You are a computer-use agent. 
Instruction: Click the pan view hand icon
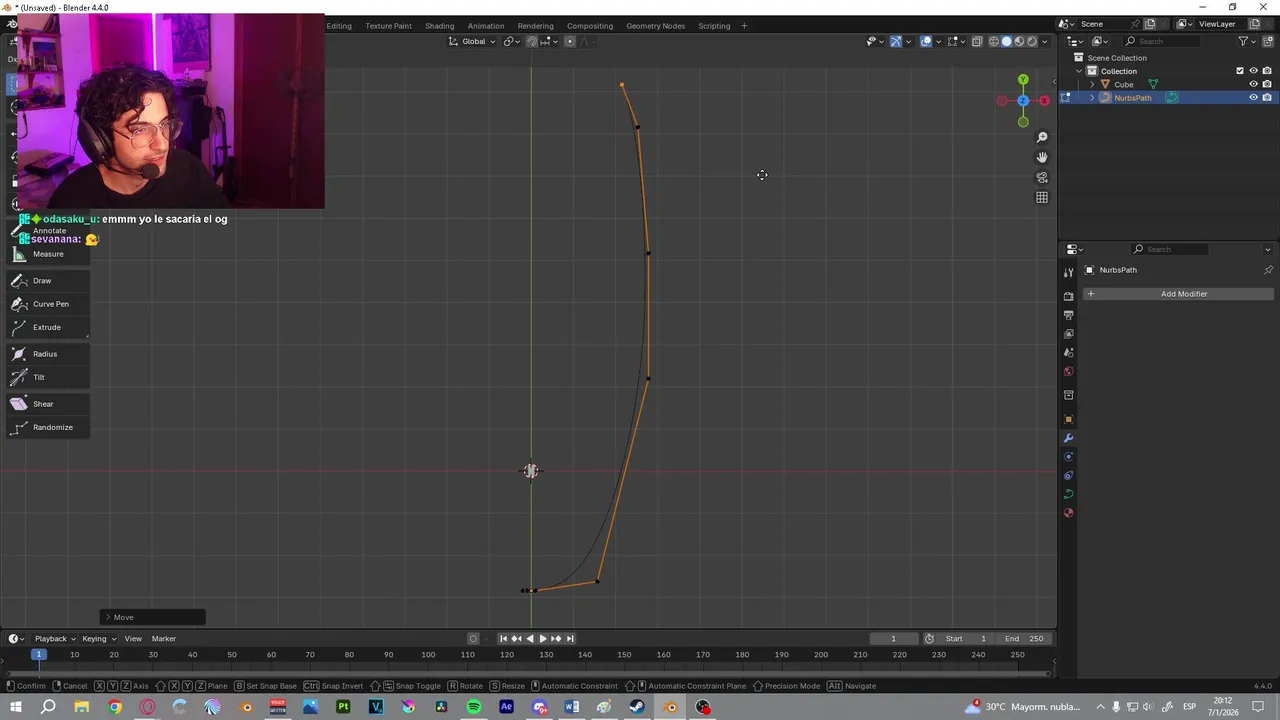tap(1042, 157)
